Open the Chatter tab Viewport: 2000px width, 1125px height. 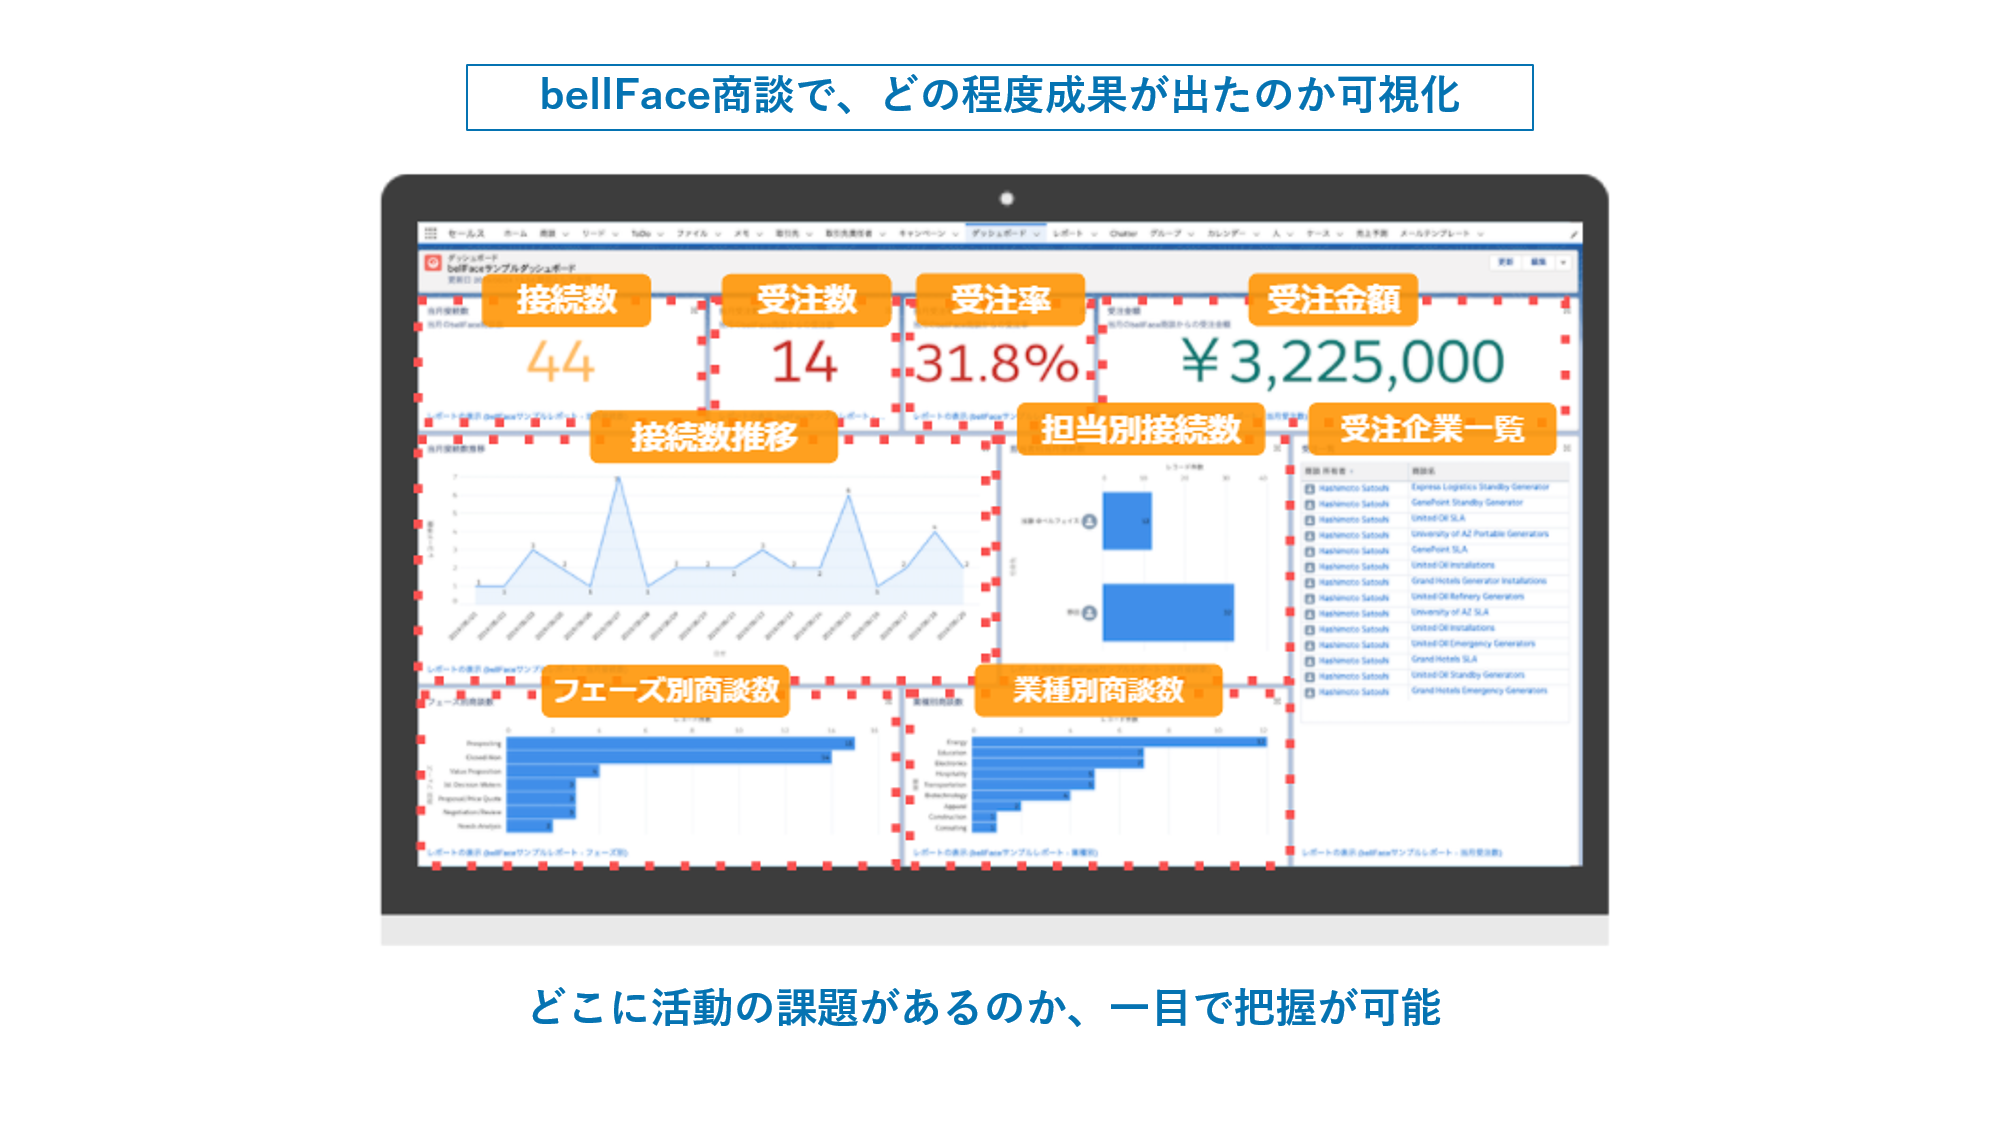pyautogui.click(x=1123, y=234)
